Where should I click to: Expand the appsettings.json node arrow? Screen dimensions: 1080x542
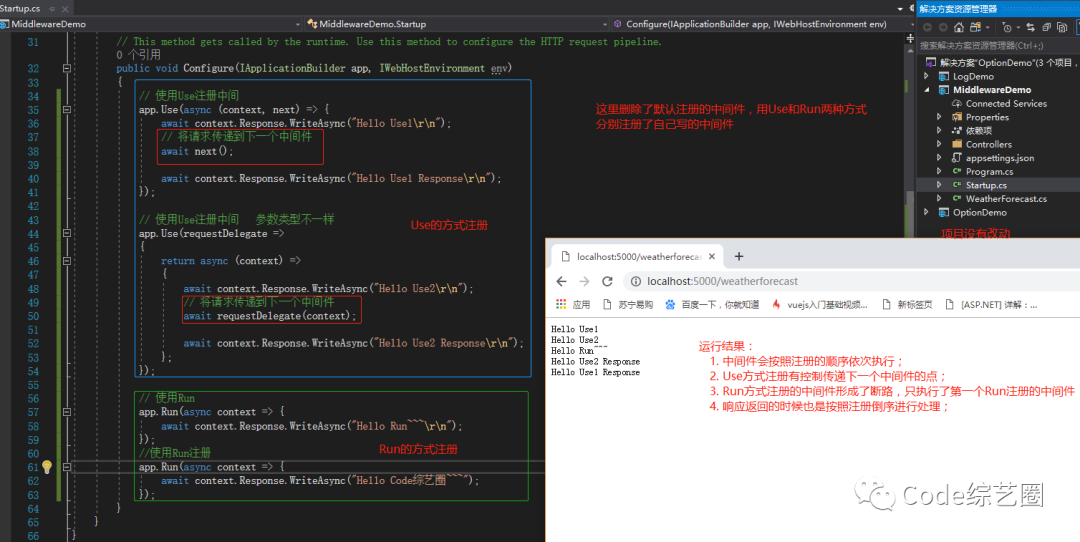(939, 158)
